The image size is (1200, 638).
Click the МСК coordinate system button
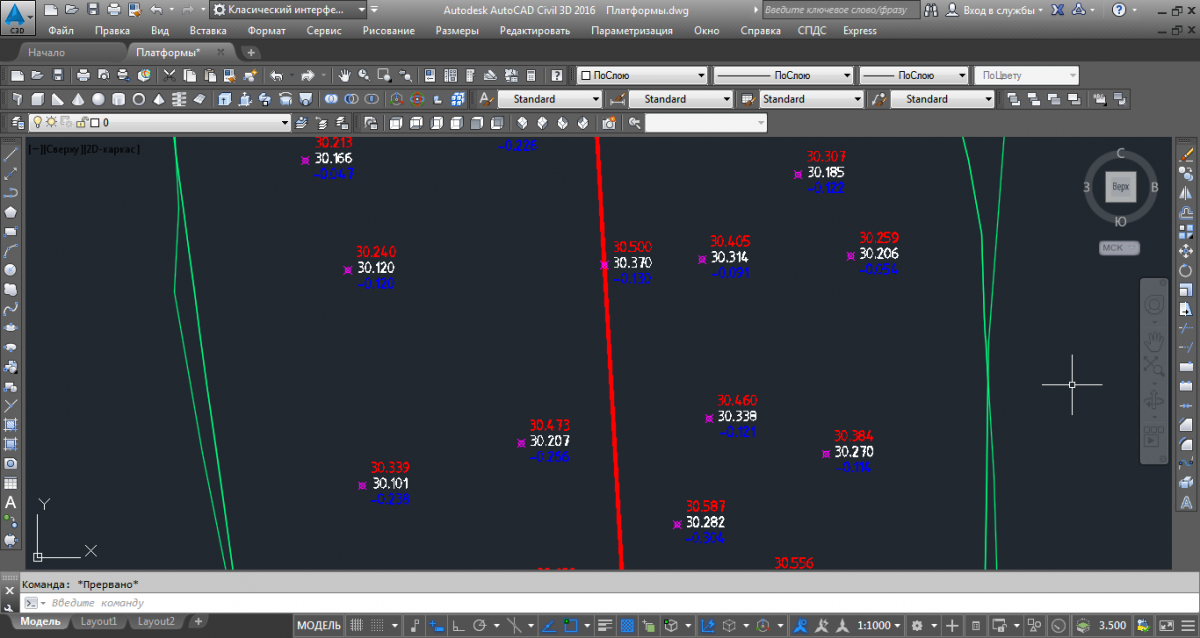1120,248
